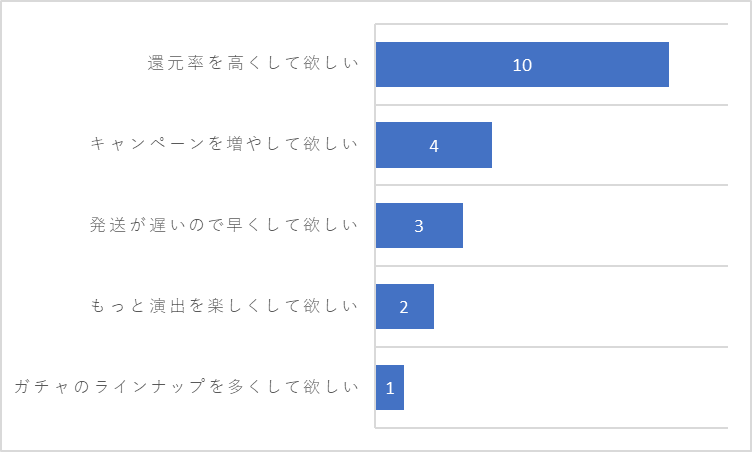Select category label ガチャのラインナップを多くして欲しい
The width and height of the screenshot is (752, 452).
click(187, 386)
